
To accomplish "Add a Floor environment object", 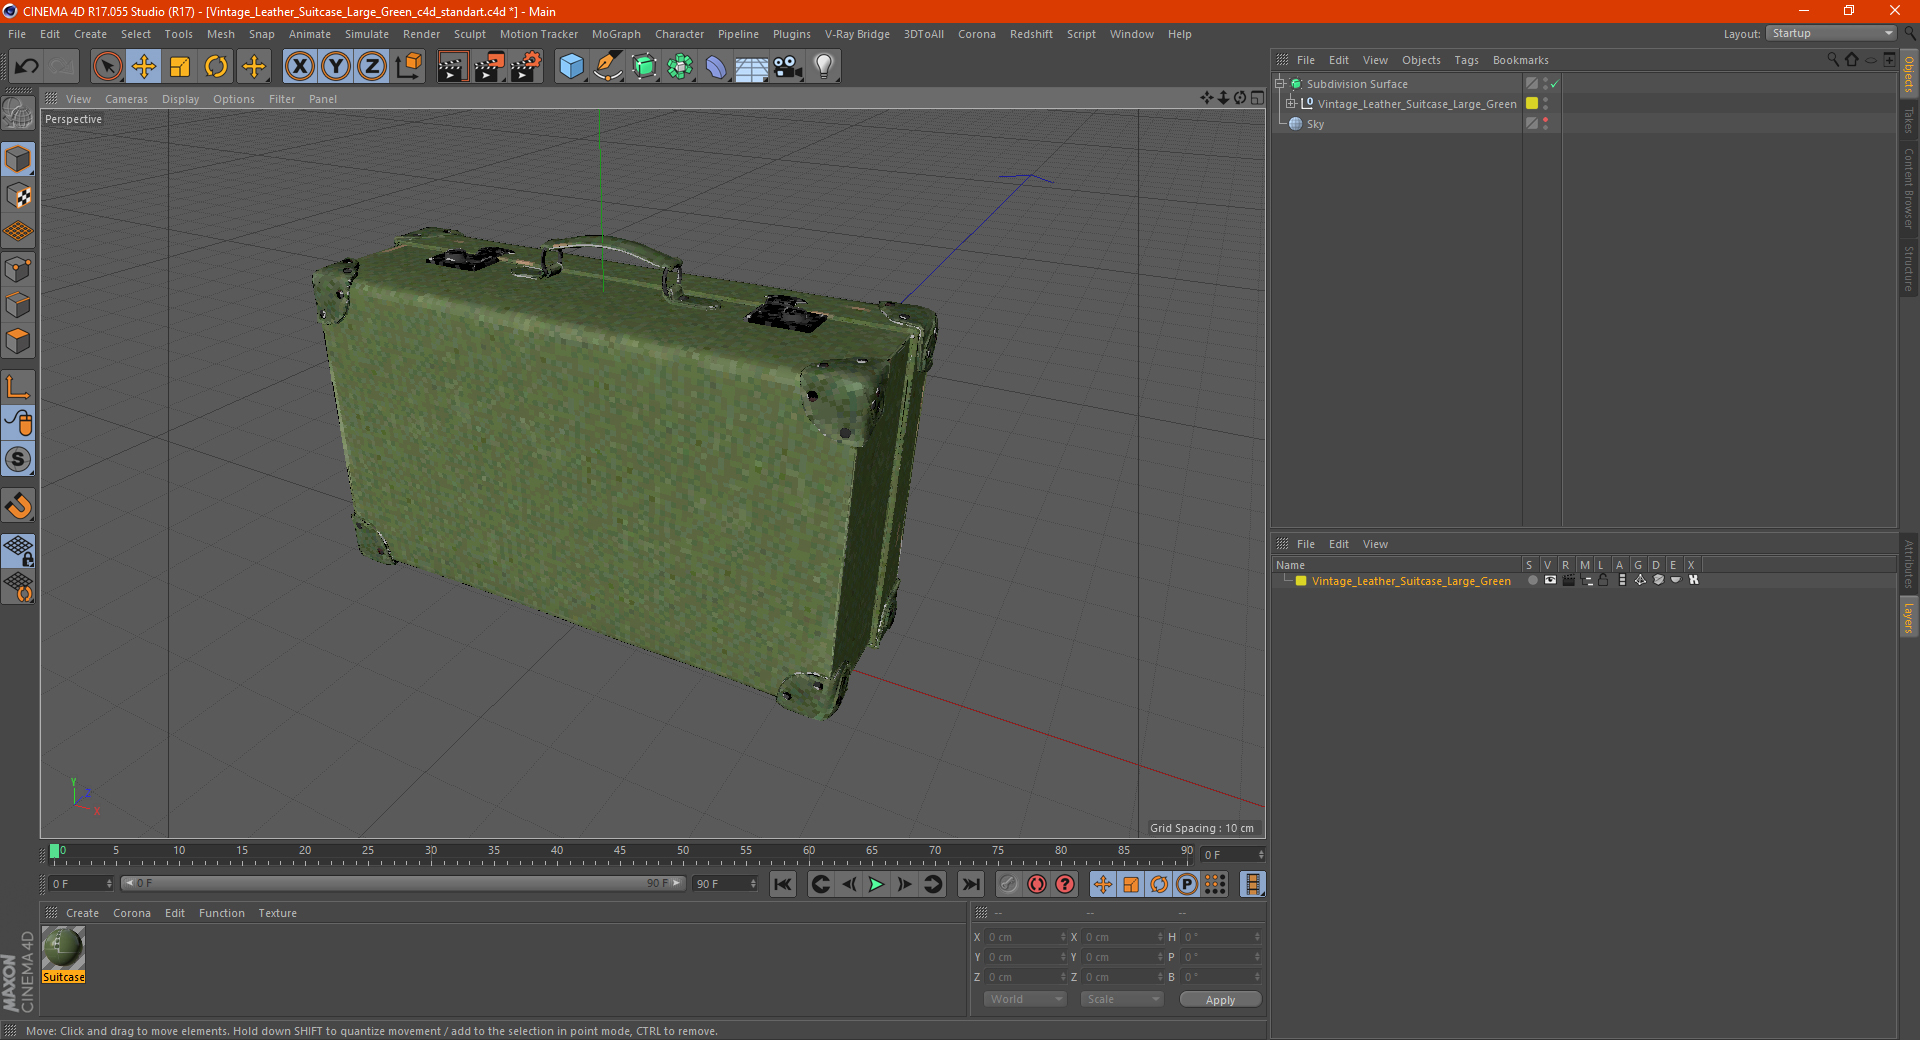I will tap(751, 67).
